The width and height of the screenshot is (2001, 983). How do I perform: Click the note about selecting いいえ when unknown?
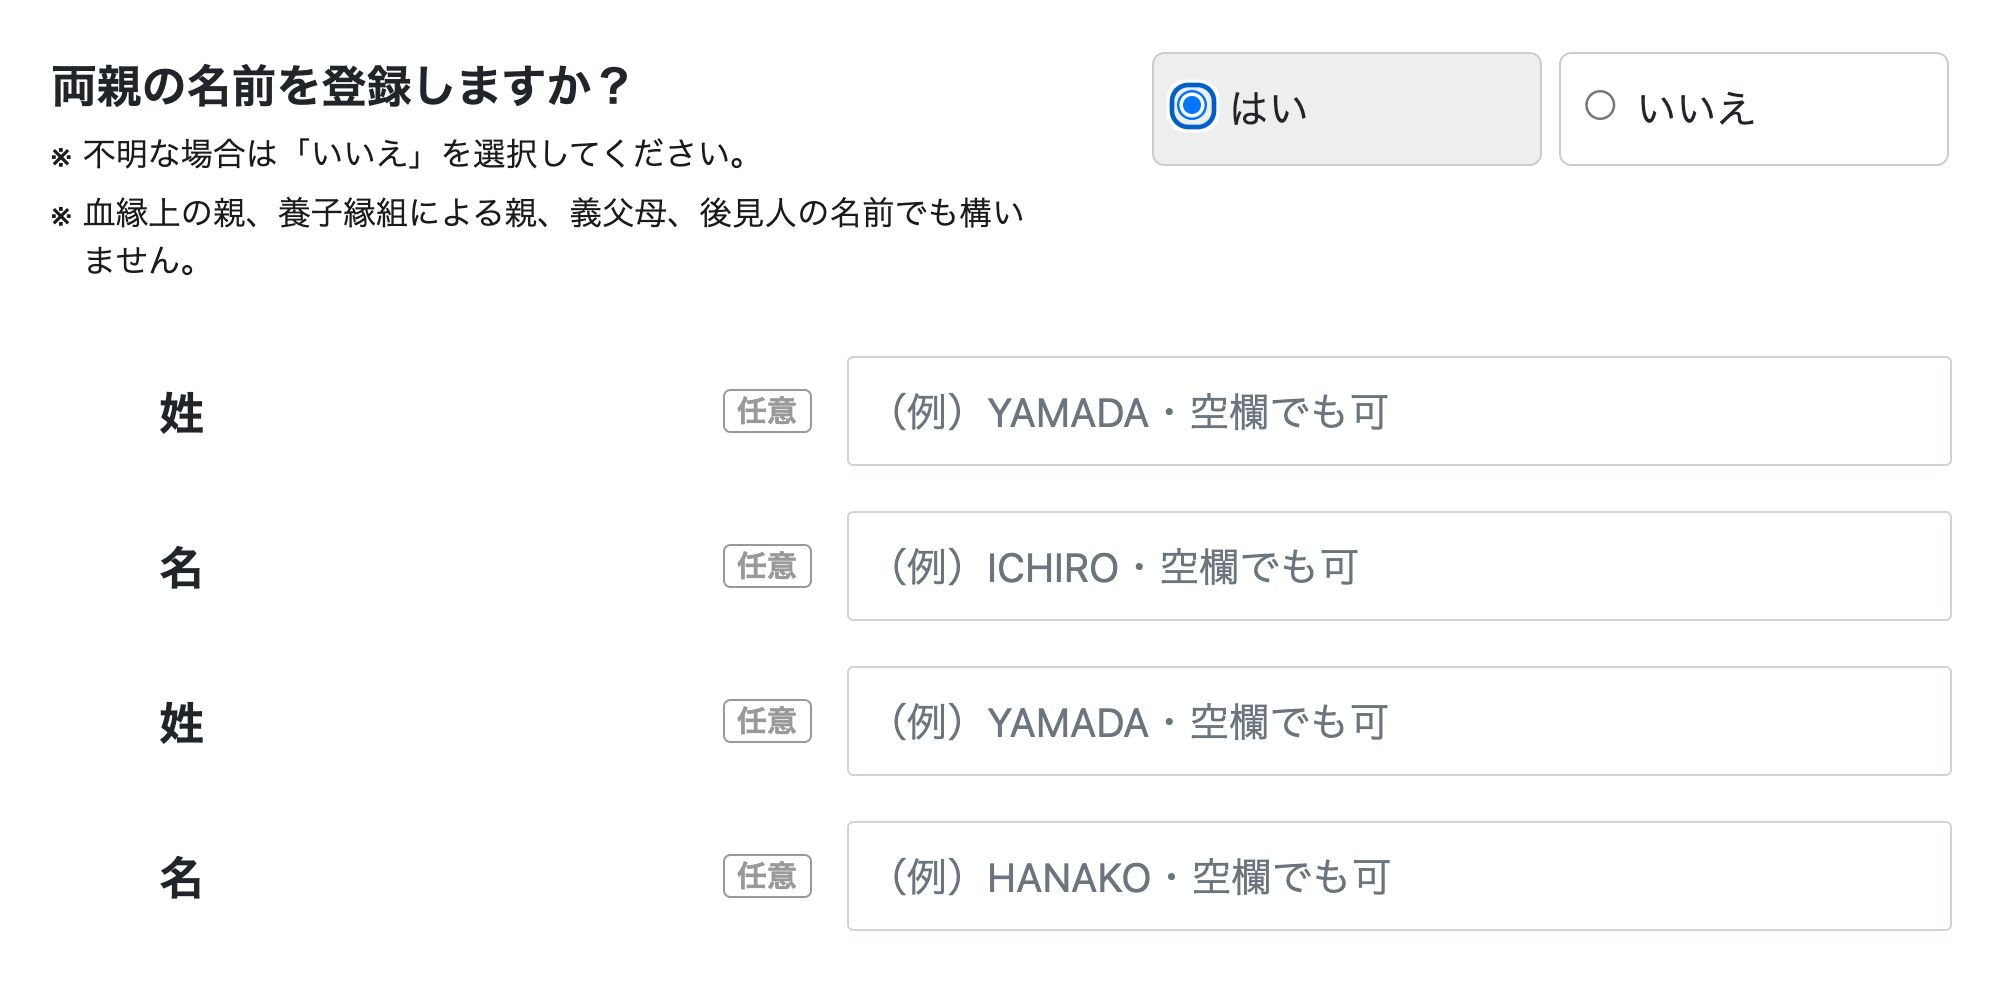[398, 153]
